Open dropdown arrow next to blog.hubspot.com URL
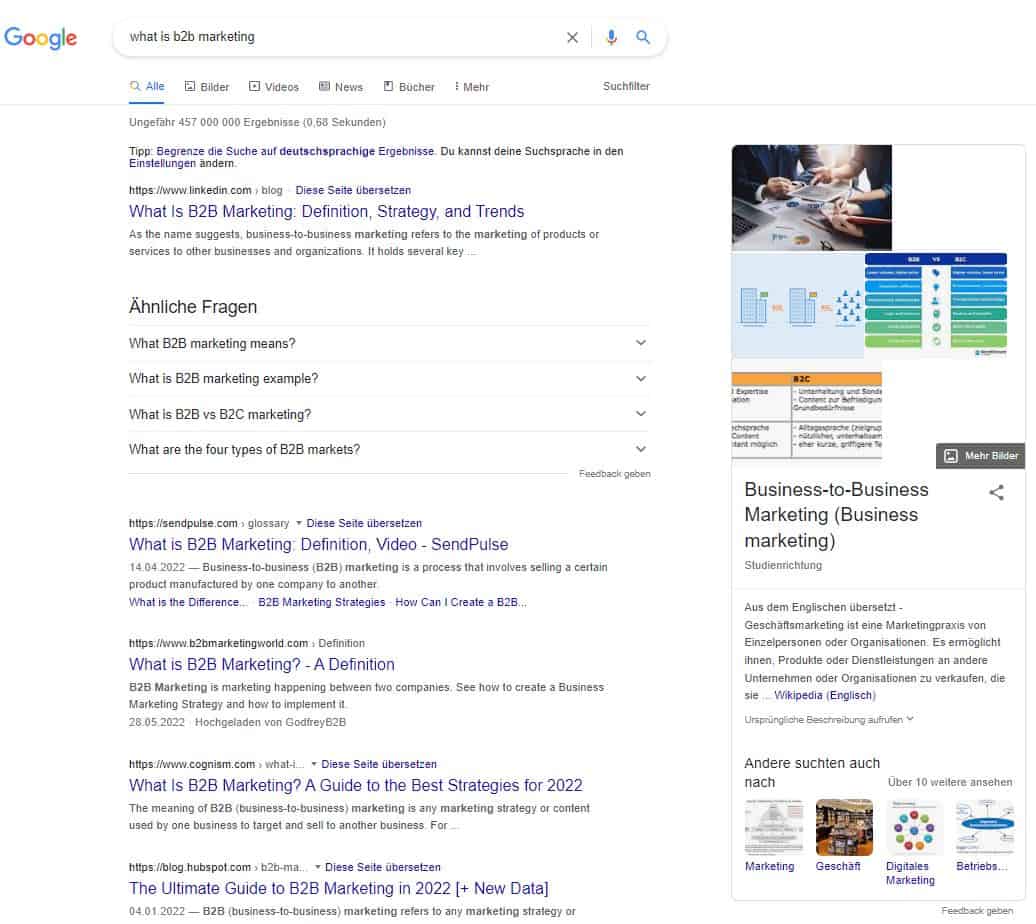This screenshot has height=924, width=1036. tap(318, 867)
